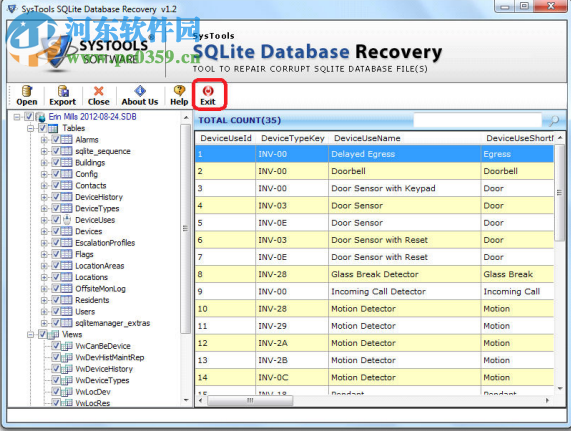Click the Devices table icon

click(66, 231)
